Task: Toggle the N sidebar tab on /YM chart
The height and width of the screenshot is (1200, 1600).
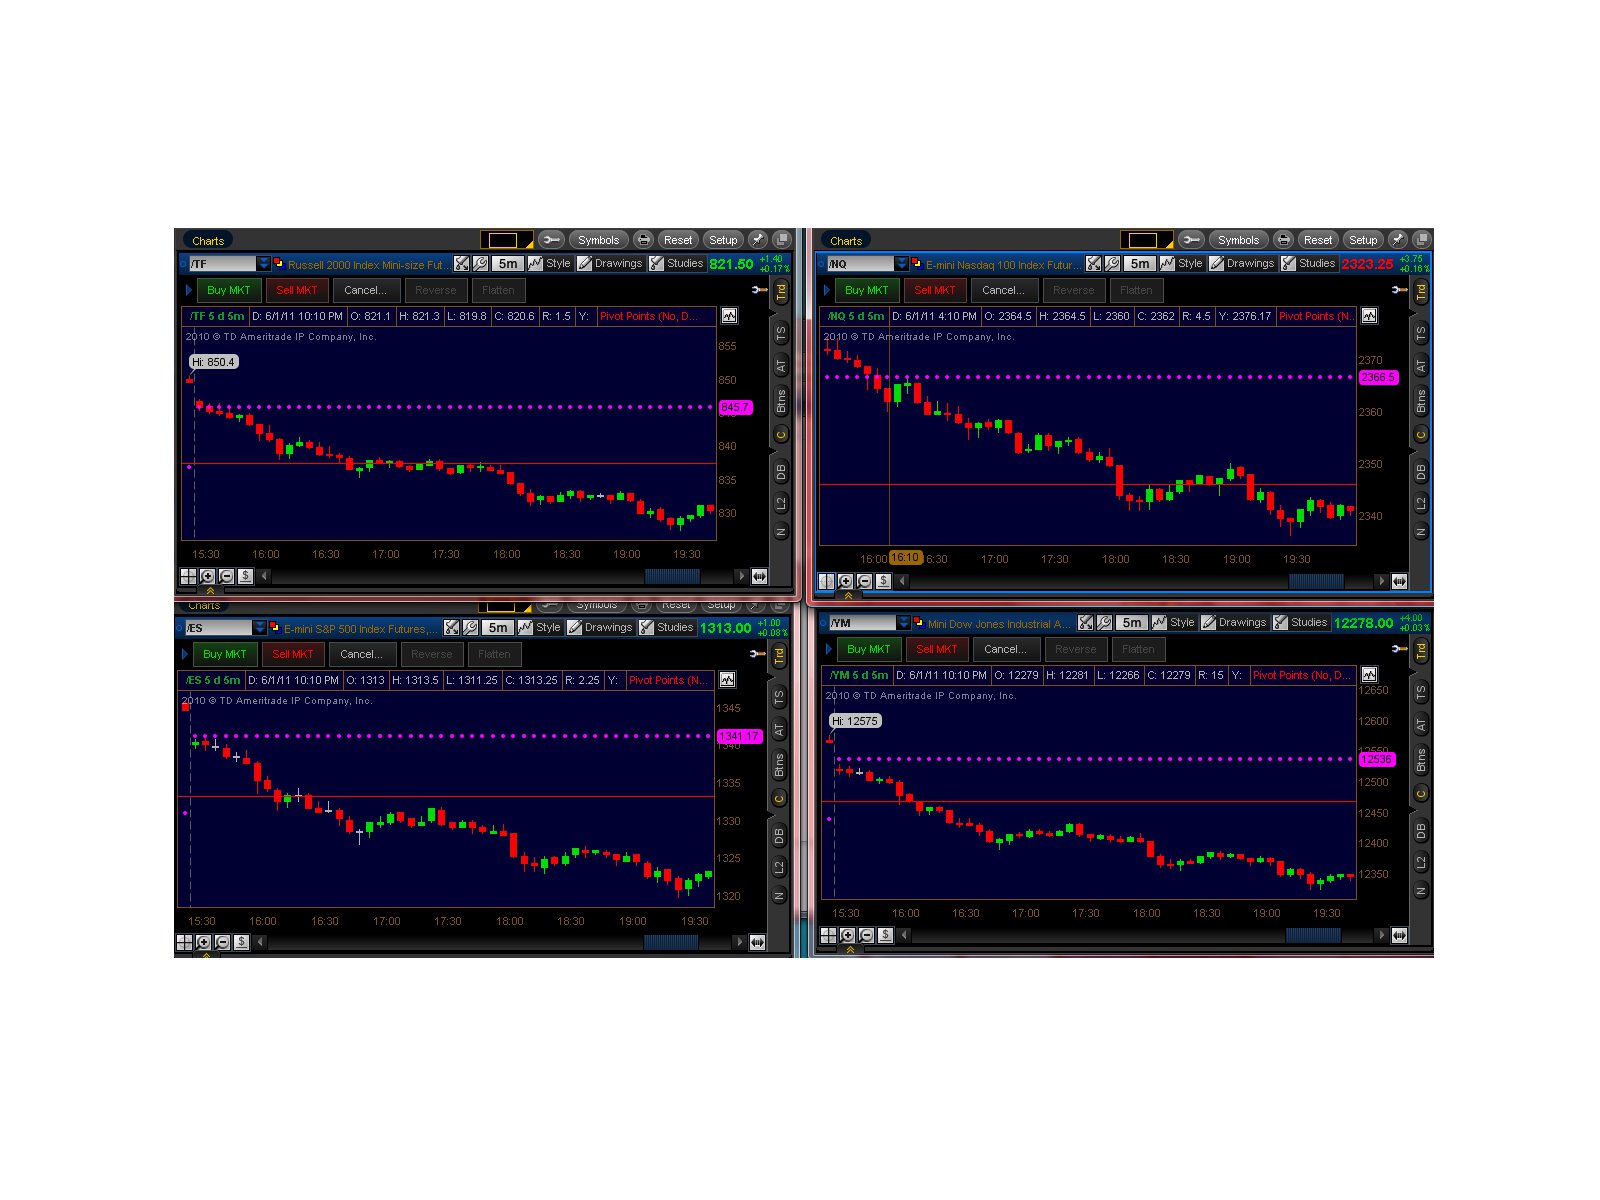Action: click(x=1421, y=890)
